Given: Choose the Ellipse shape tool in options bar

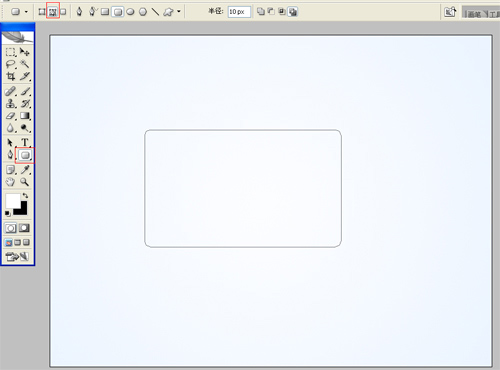Looking at the screenshot, I should (x=130, y=12).
